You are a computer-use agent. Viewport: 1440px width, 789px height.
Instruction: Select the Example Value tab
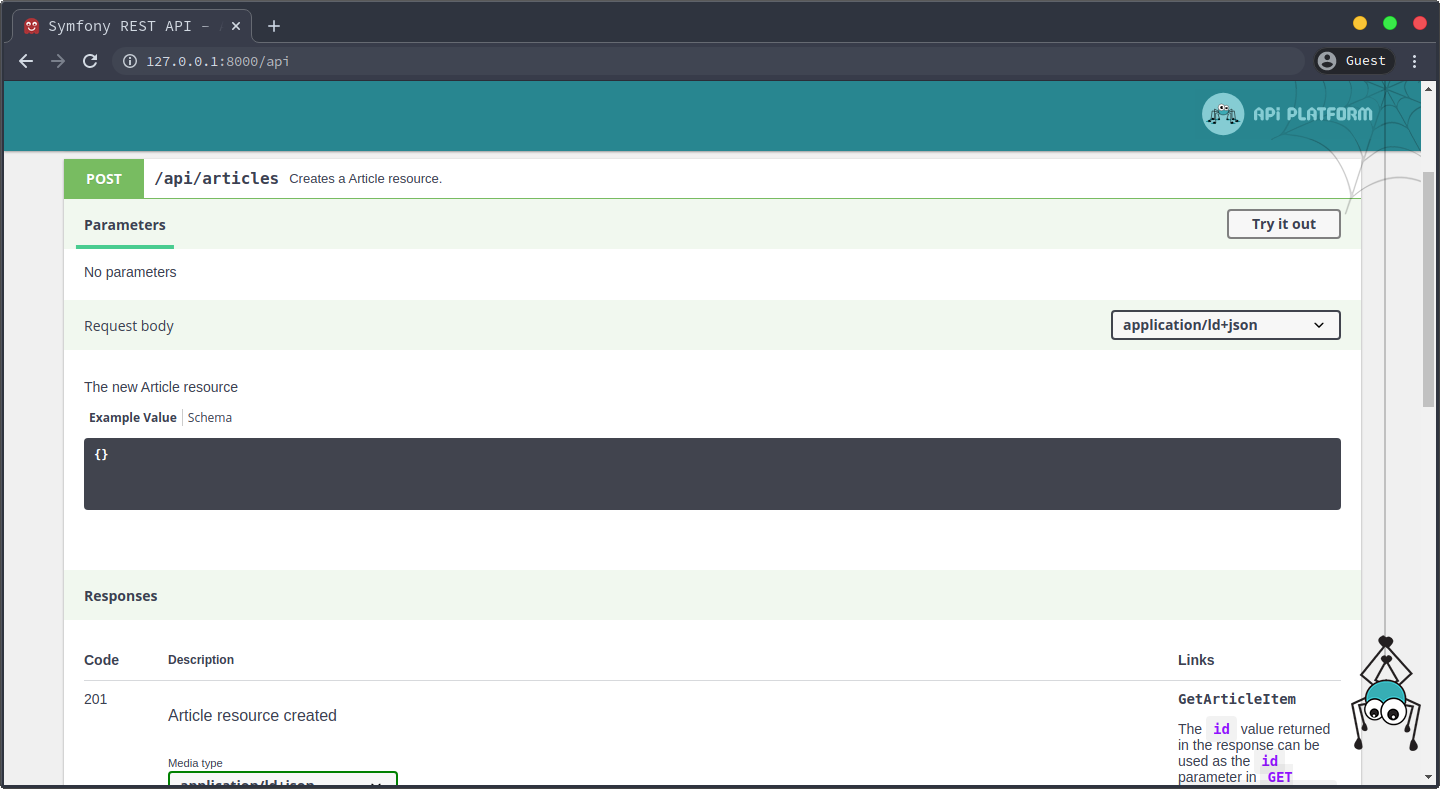(133, 417)
